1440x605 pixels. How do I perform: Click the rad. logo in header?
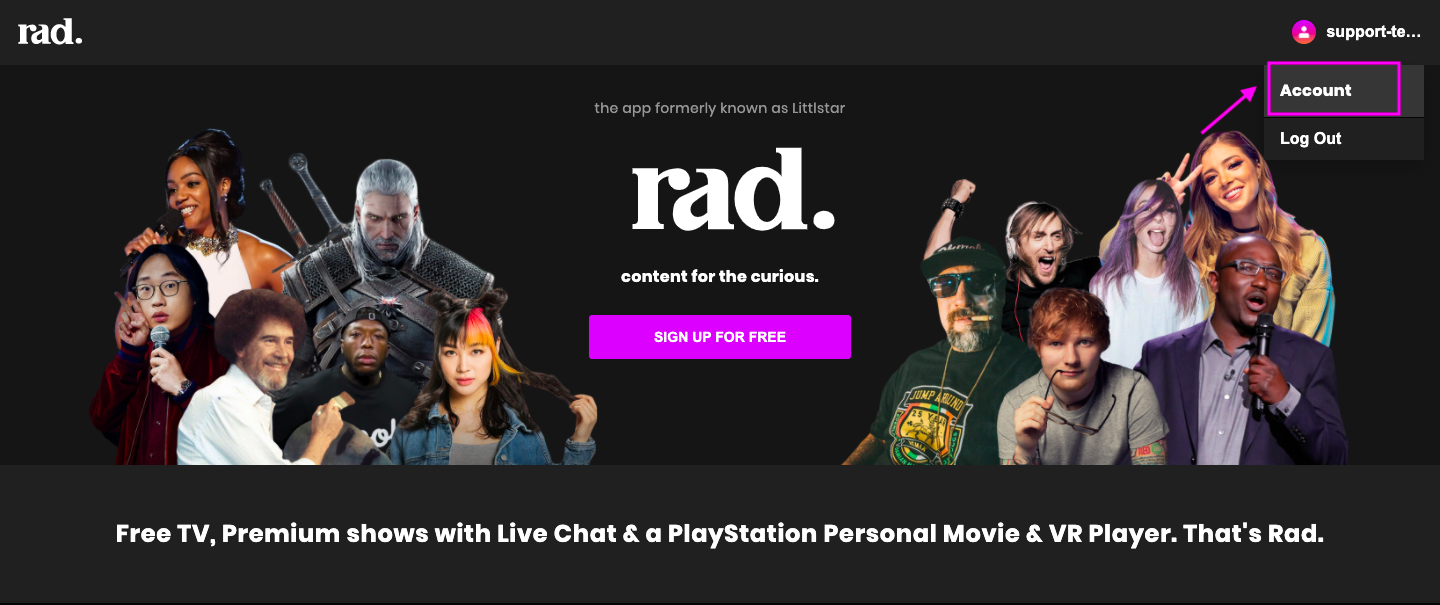pos(50,32)
